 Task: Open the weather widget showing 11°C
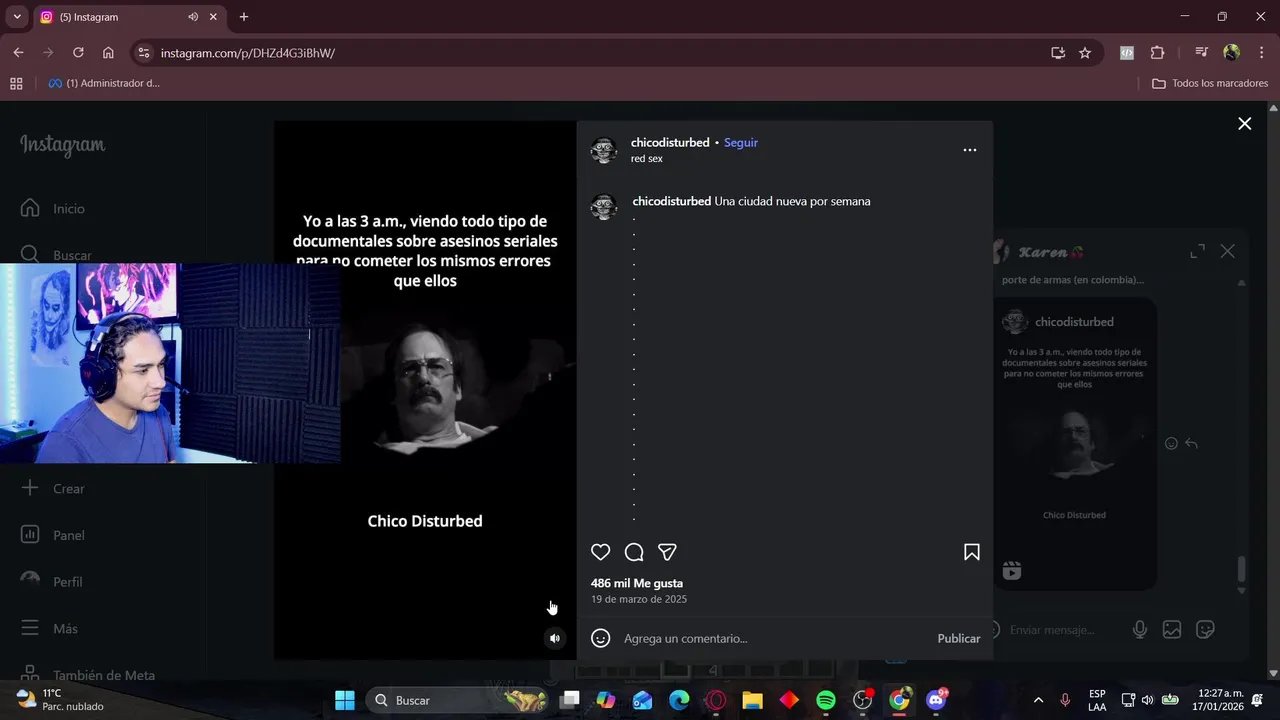tap(60, 700)
